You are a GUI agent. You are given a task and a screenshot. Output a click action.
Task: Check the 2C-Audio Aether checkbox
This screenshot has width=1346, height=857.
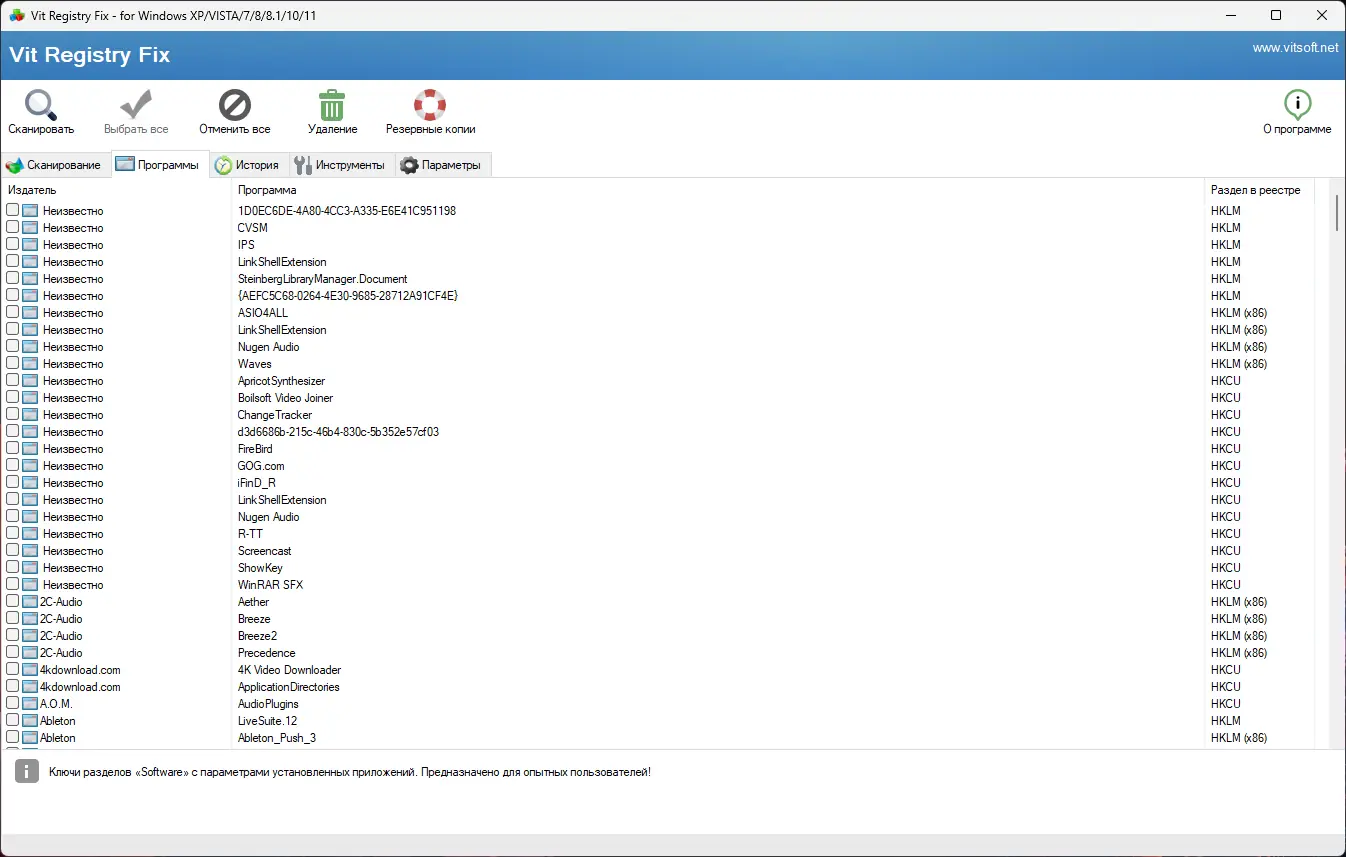[x=12, y=602]
